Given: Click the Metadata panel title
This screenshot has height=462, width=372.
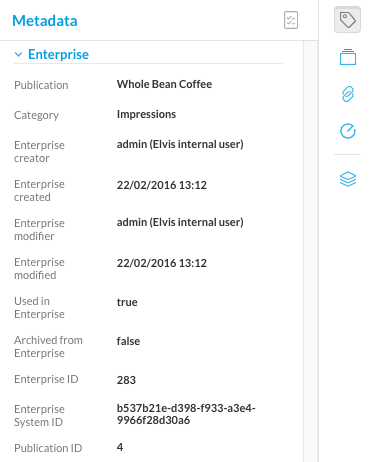Looking at the screenshot, I should tap(45, 21).
